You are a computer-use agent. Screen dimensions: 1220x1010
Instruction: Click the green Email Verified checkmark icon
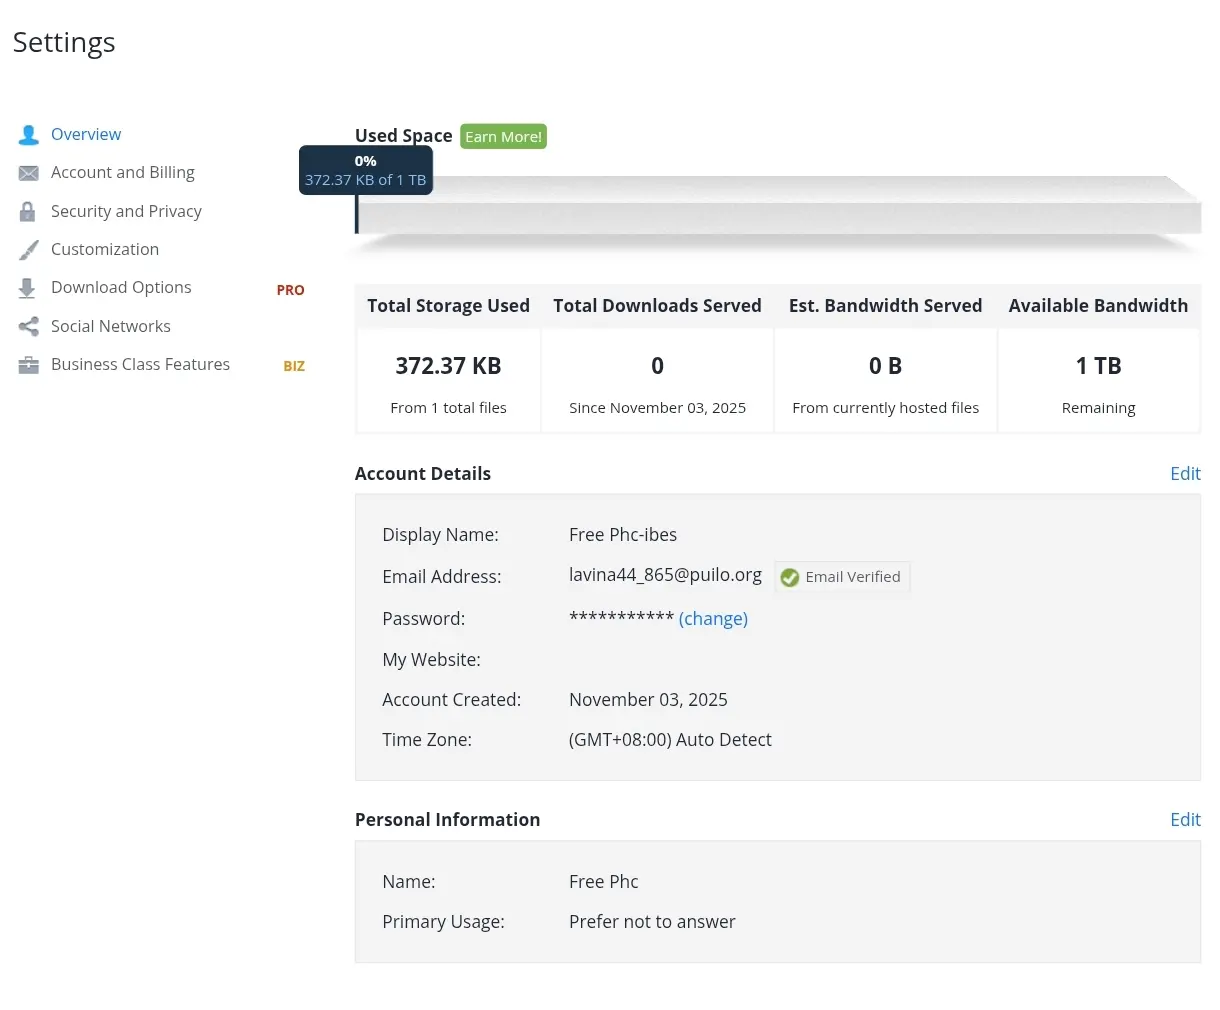pos(790,577)
